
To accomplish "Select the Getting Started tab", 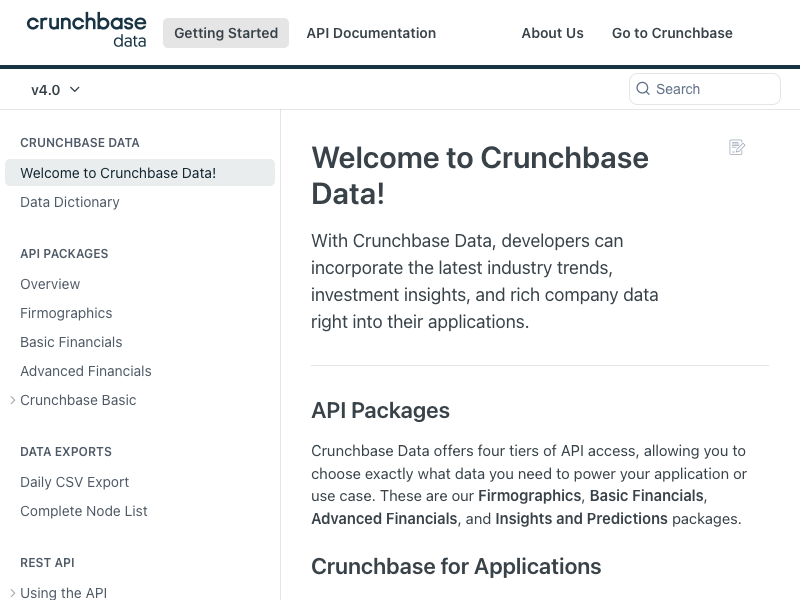I will (x=226, y=33).
